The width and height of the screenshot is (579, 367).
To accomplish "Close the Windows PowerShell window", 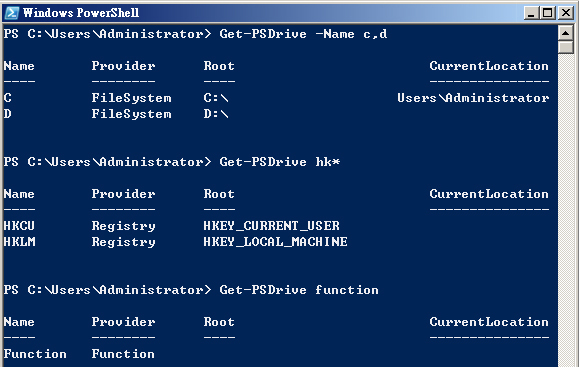I will (x=566, y=13).
